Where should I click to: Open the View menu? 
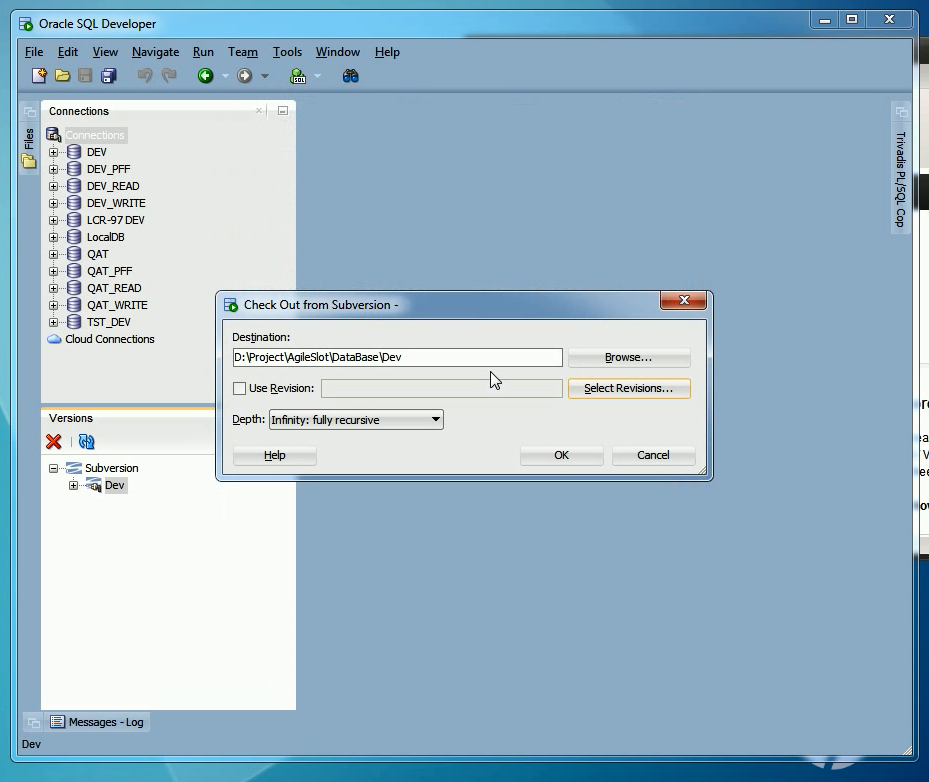(x=105, y=52)
